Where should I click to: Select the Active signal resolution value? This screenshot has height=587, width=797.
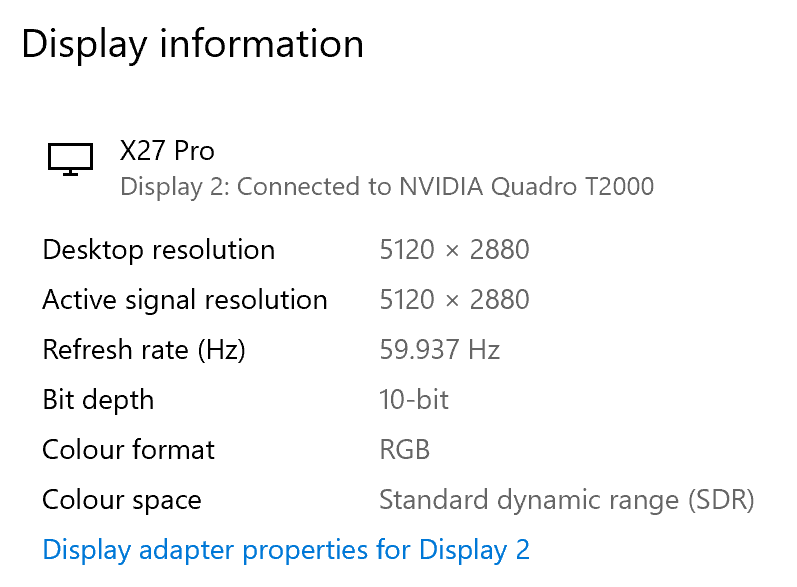454,300
